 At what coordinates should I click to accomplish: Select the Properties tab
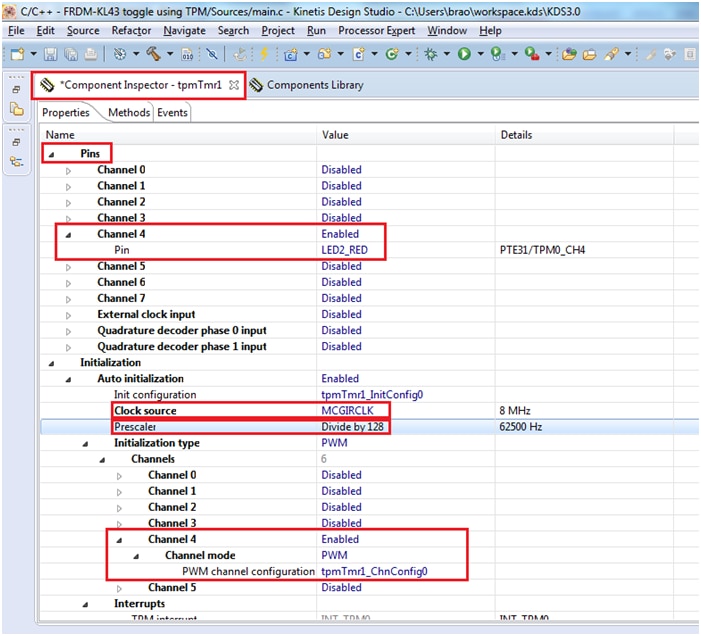coord(66,113)
